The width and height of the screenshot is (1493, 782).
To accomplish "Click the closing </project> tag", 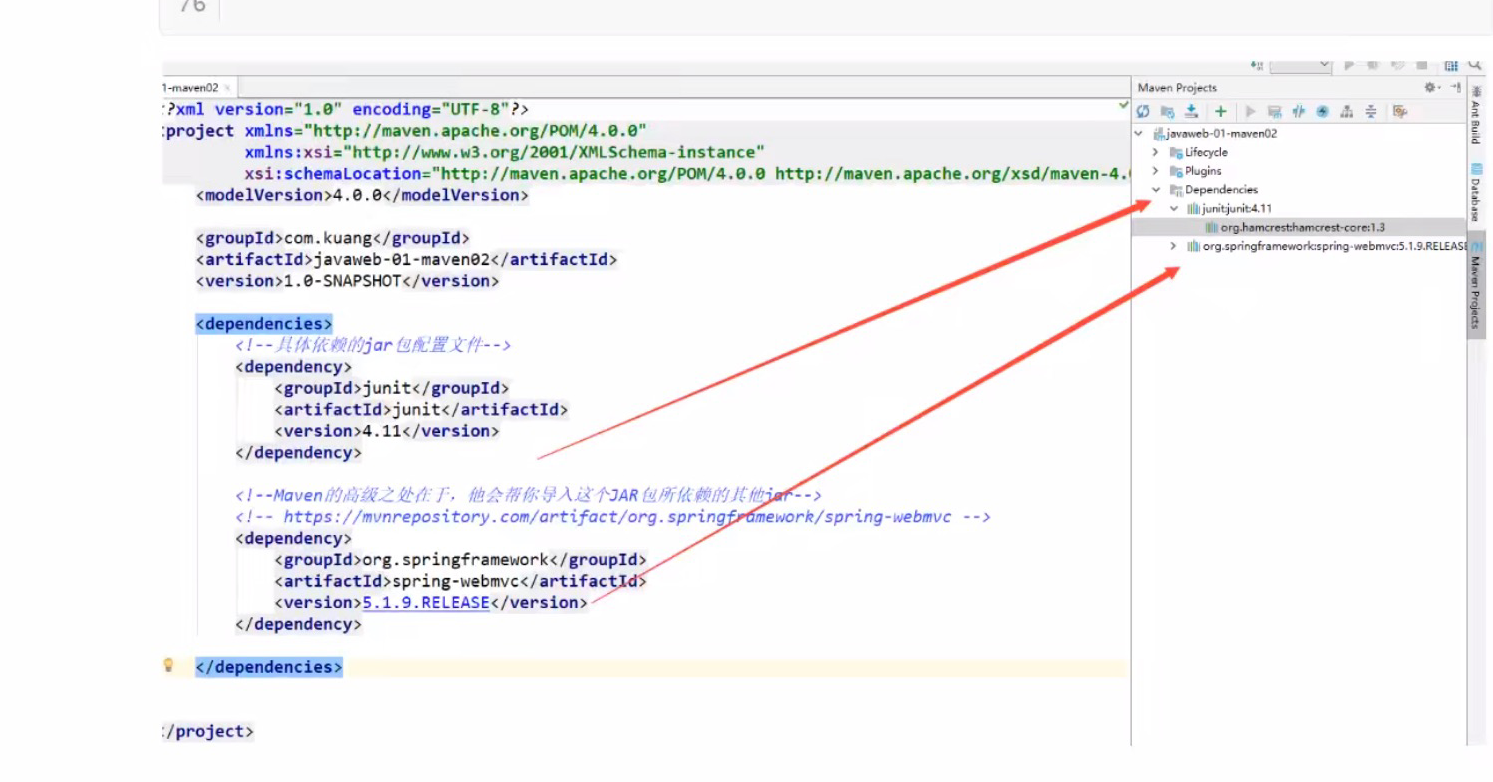I will (x=209, y=732).
